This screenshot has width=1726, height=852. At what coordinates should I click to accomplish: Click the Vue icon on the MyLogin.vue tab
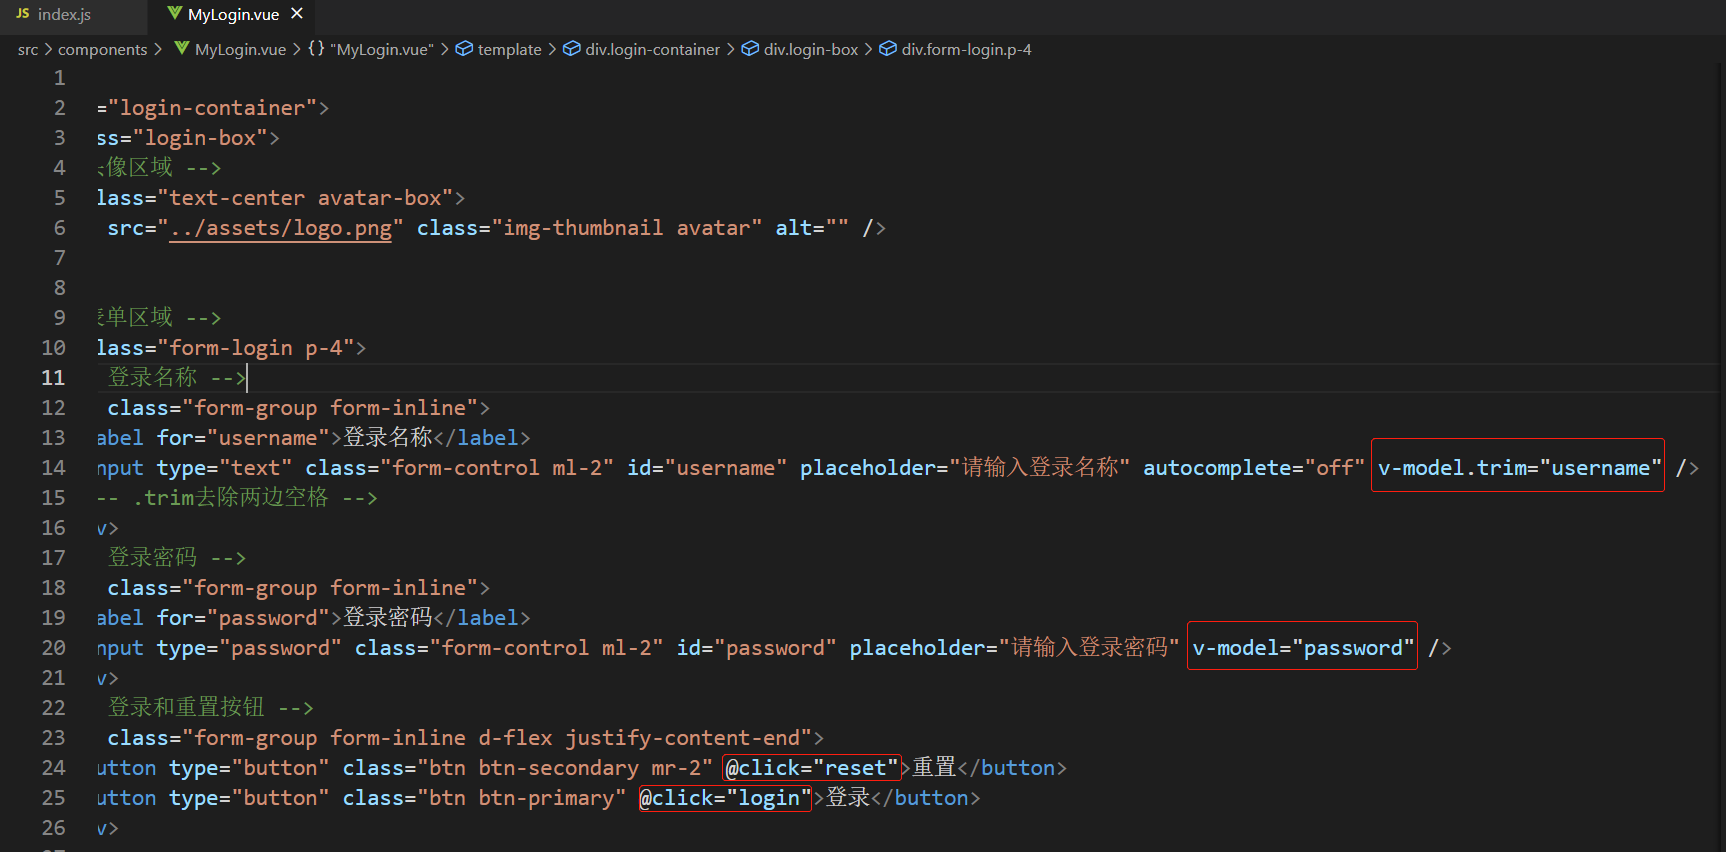tap(175, 14)
